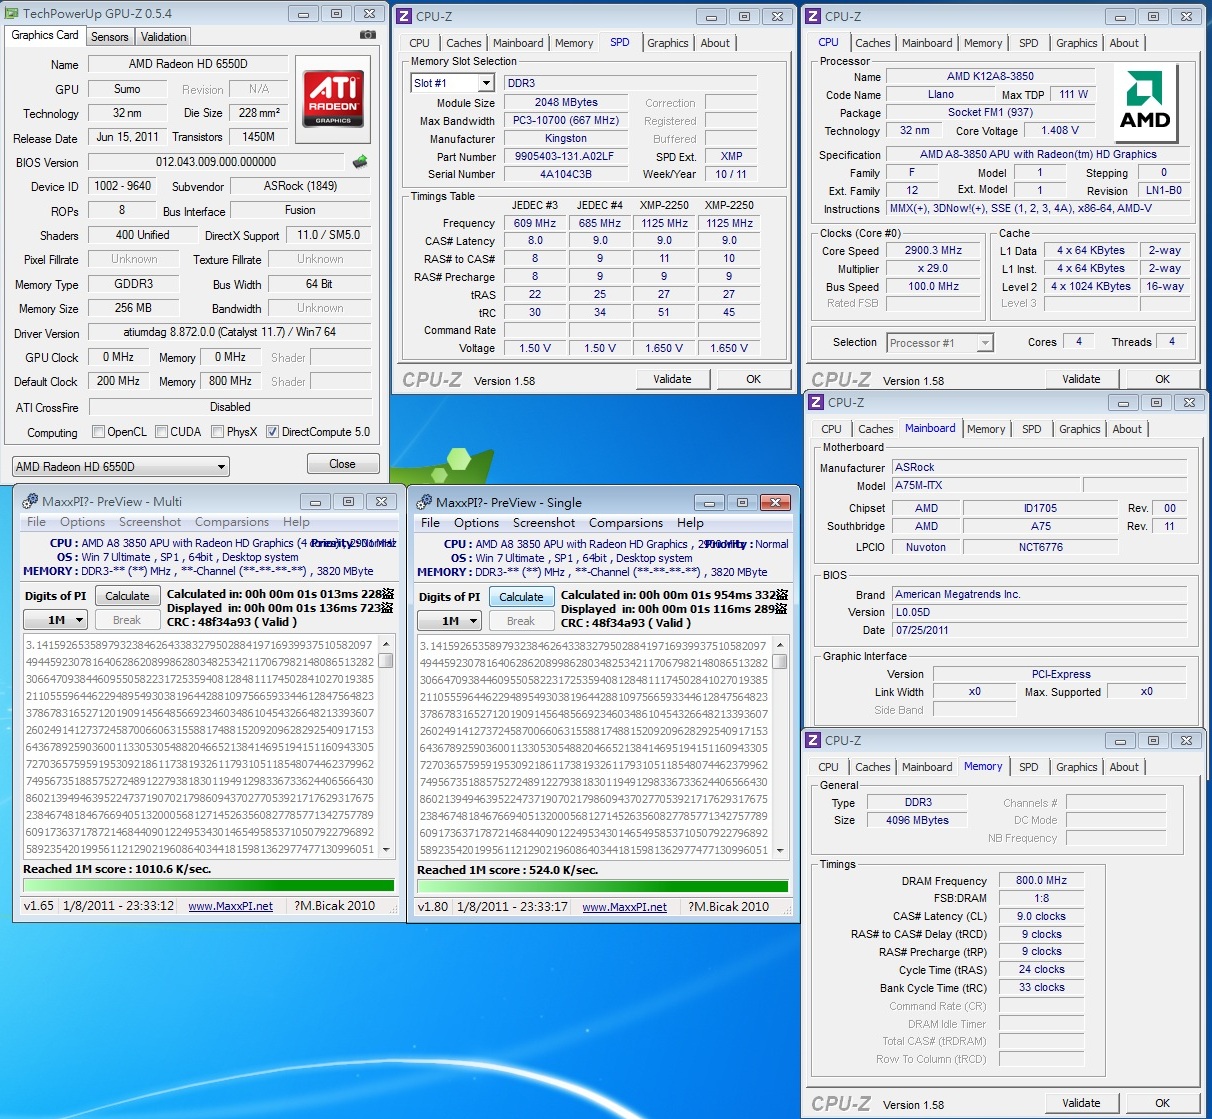Click the MaxxPI Single window title icon

pyautogui.click(x=424, y=503)
